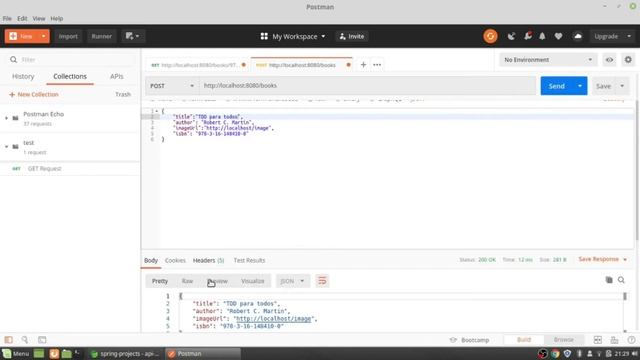
Task: Select the Raw response view
Action: click(187, 281)
